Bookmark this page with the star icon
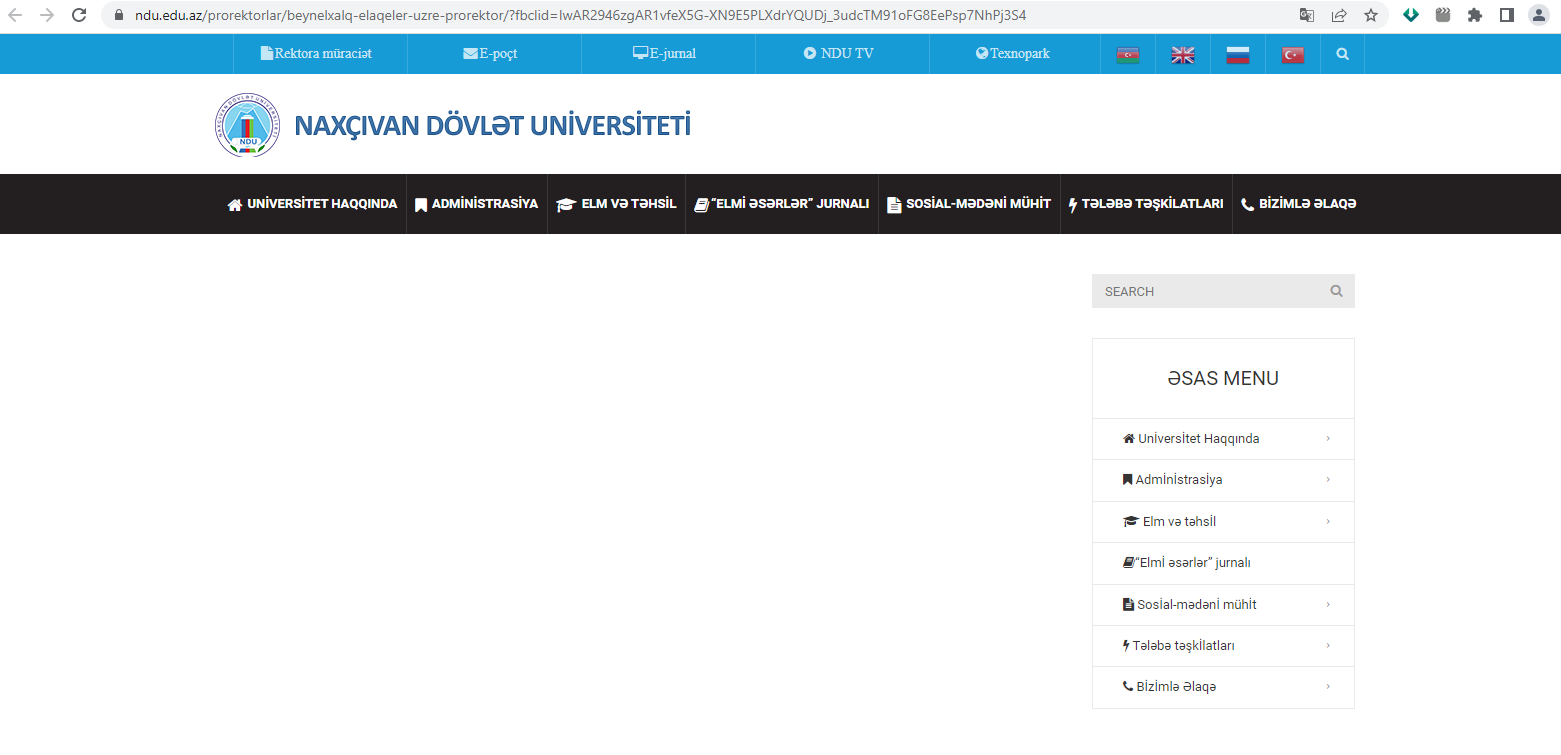 point(1371,15)
